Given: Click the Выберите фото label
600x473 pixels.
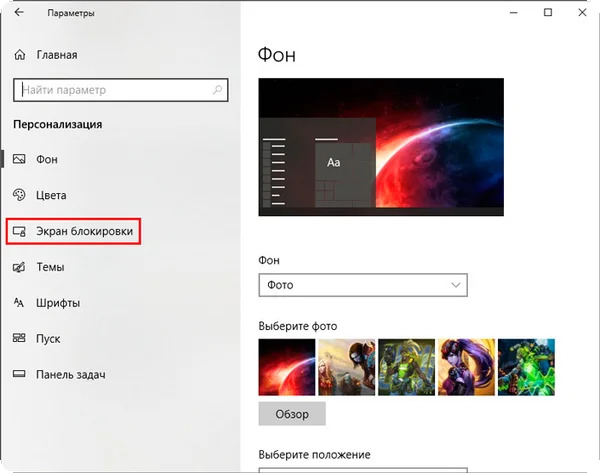Looking at the screenshot, I should [298, 326].
